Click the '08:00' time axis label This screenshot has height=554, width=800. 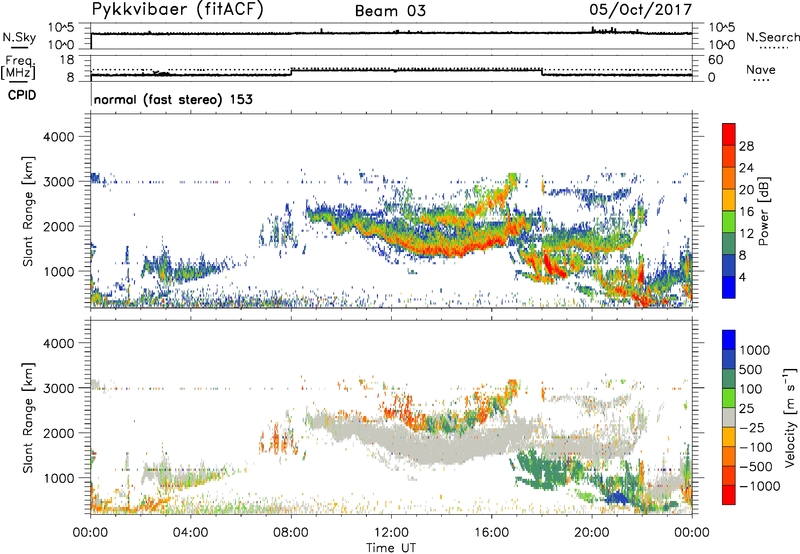coord(291,533)
